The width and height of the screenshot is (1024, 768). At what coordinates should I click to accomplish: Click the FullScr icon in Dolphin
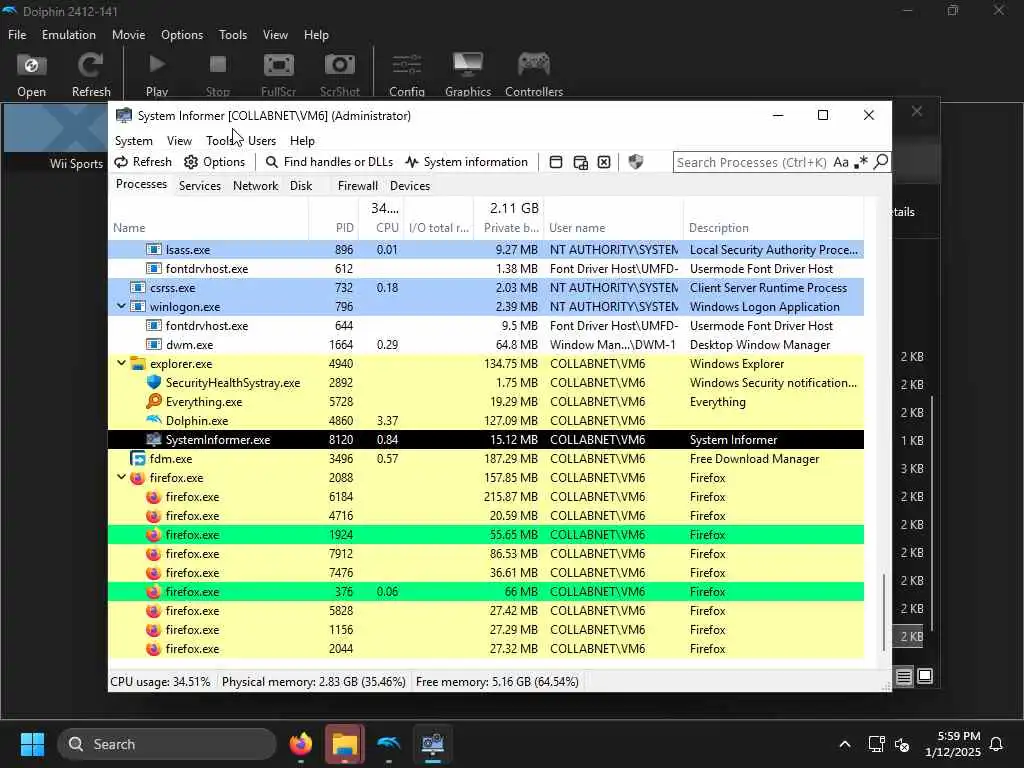279,65
